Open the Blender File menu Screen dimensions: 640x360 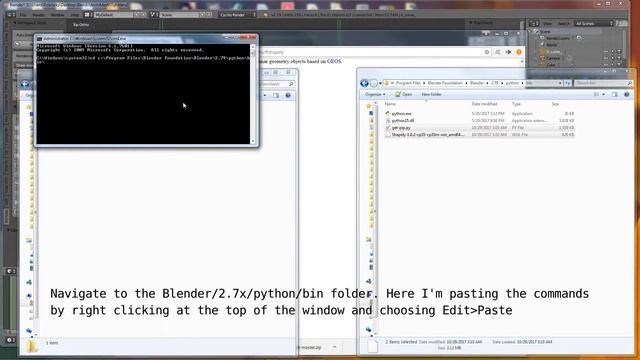coord(23,15)
